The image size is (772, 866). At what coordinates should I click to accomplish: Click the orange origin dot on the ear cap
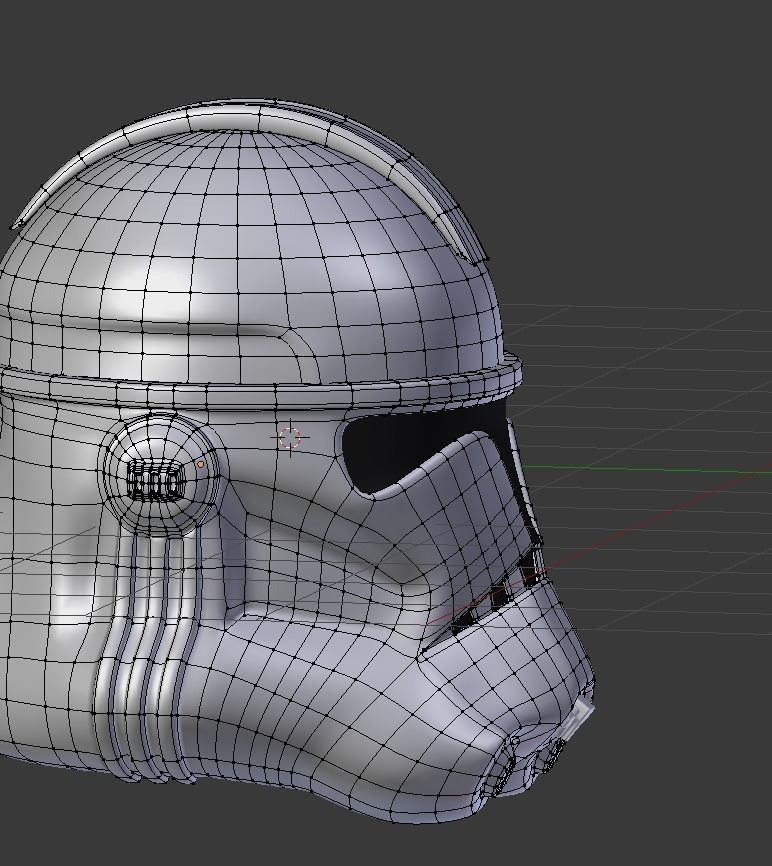pyautogui.click(x=200, y=464)
